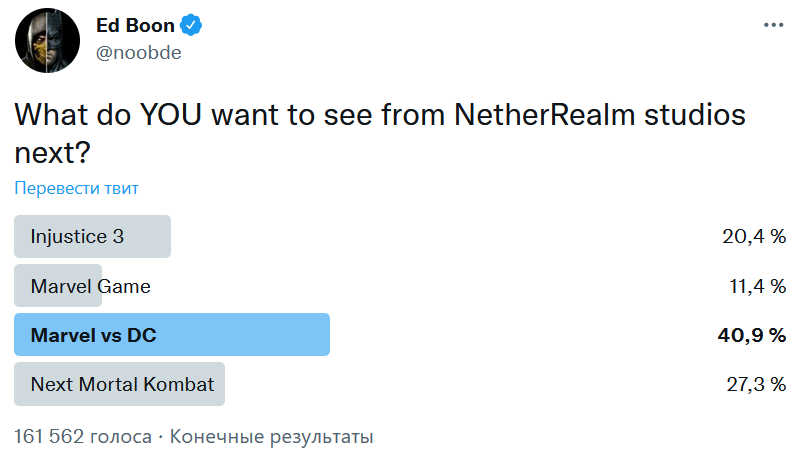The image size is (808, 463).
Task: Click the Next Mortal Kombat label text
Action: click(122, 384)
